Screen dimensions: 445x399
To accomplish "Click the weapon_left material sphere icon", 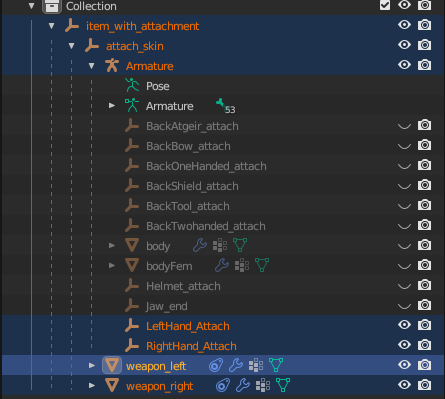I will click(x=216, y=366).
